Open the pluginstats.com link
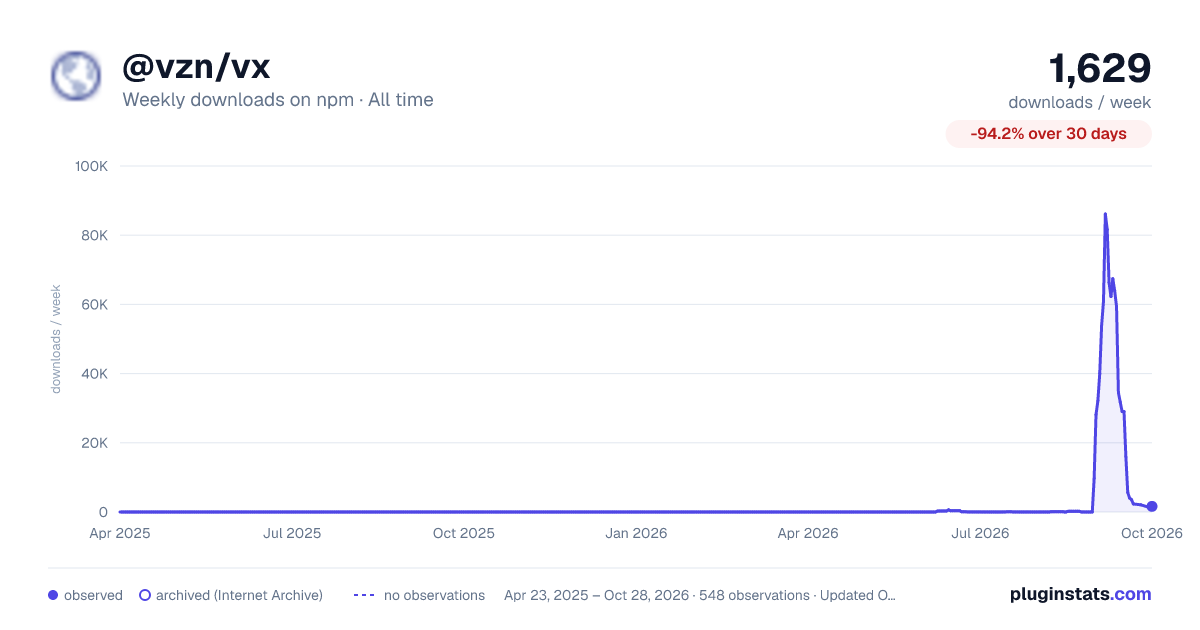The height and width of the screenshot is (630, 1200). pos(1081,594)
